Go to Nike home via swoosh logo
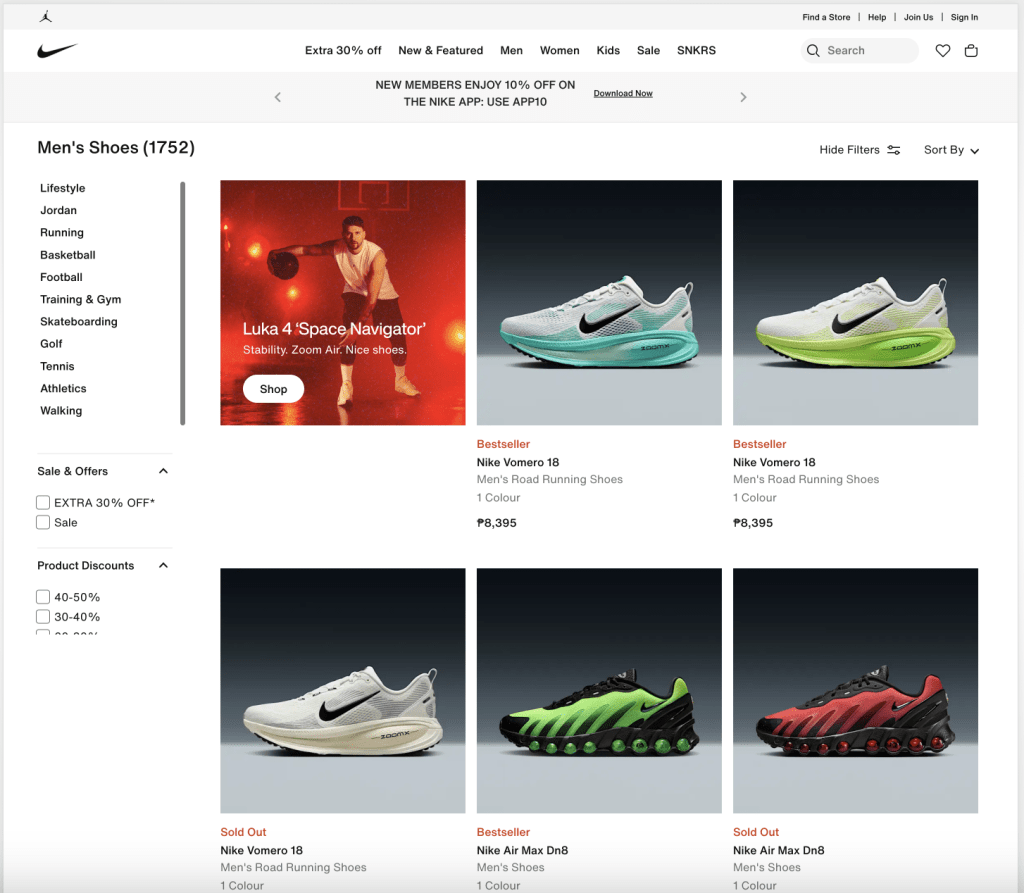Image resolution: width=1024 pixels, height=893 pixels. pos(57,50)
